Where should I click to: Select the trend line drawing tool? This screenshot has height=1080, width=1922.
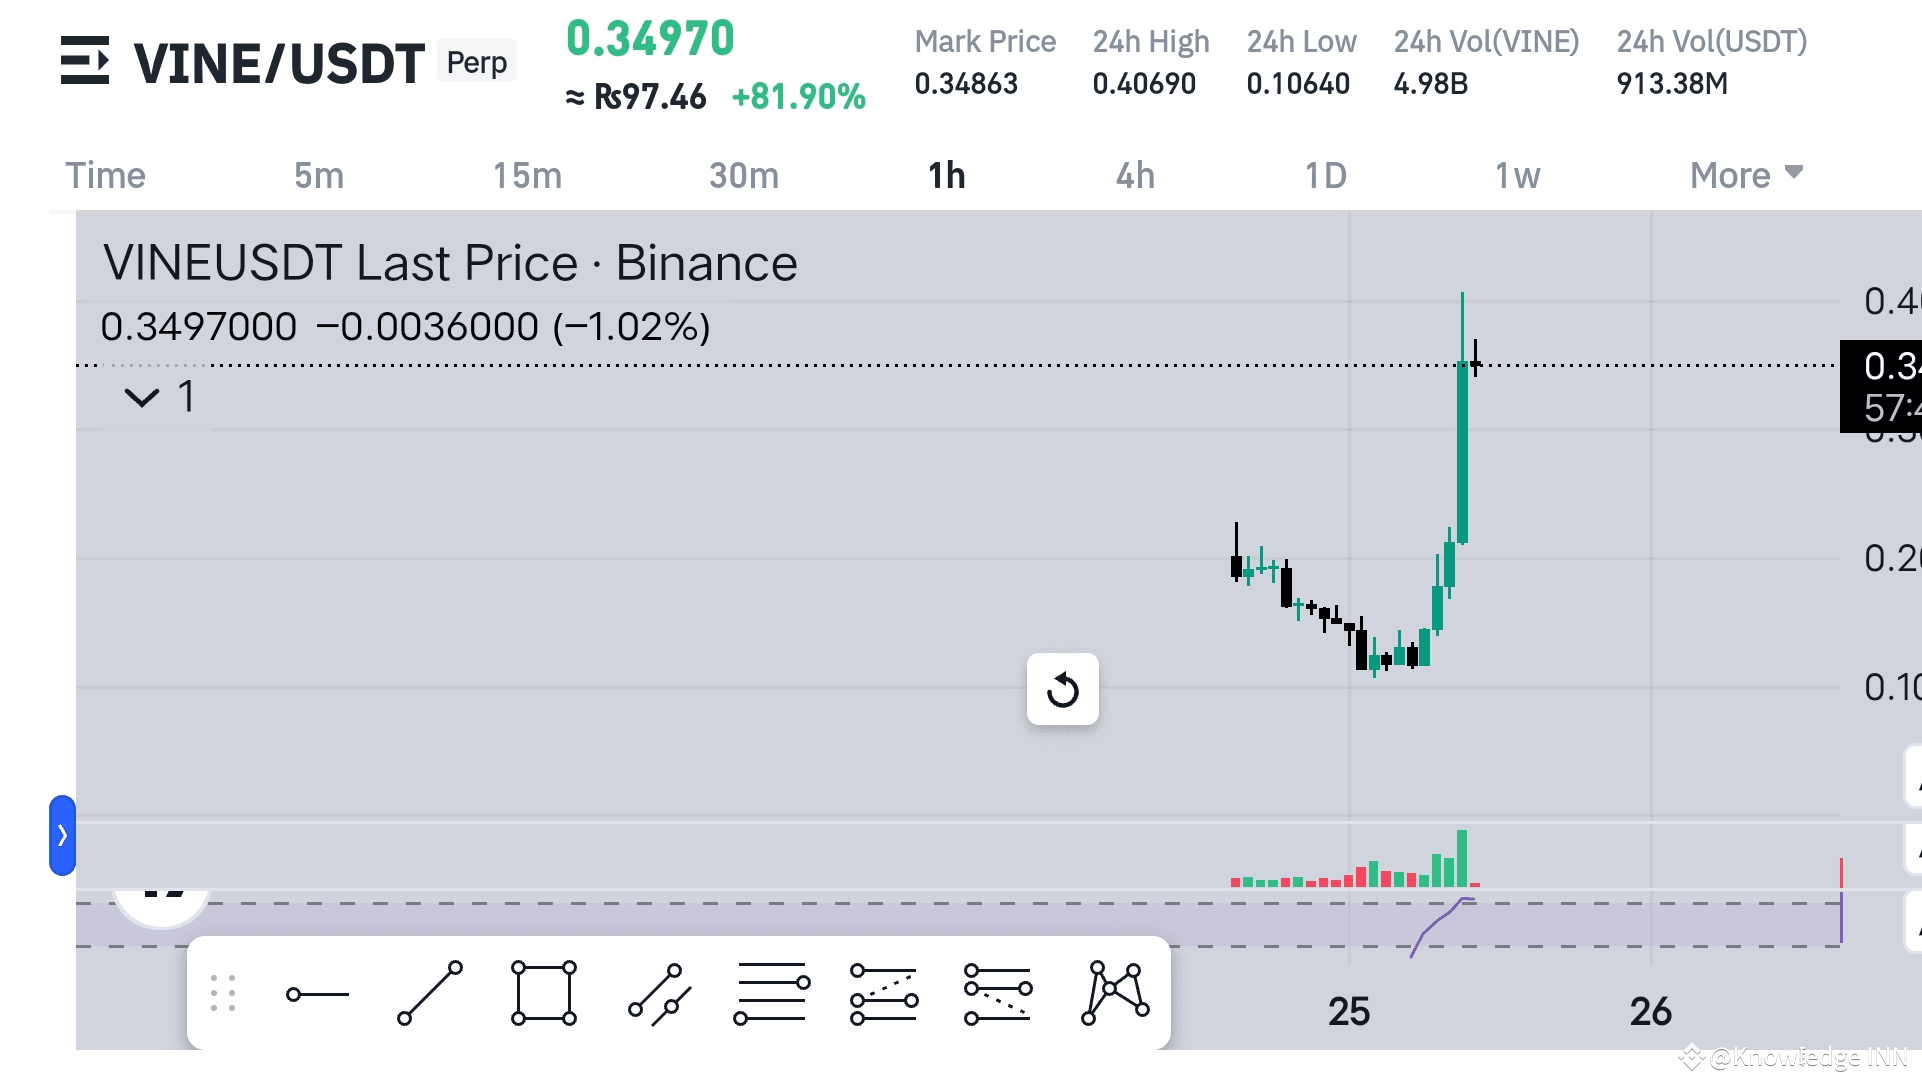(x=430, y=994)
